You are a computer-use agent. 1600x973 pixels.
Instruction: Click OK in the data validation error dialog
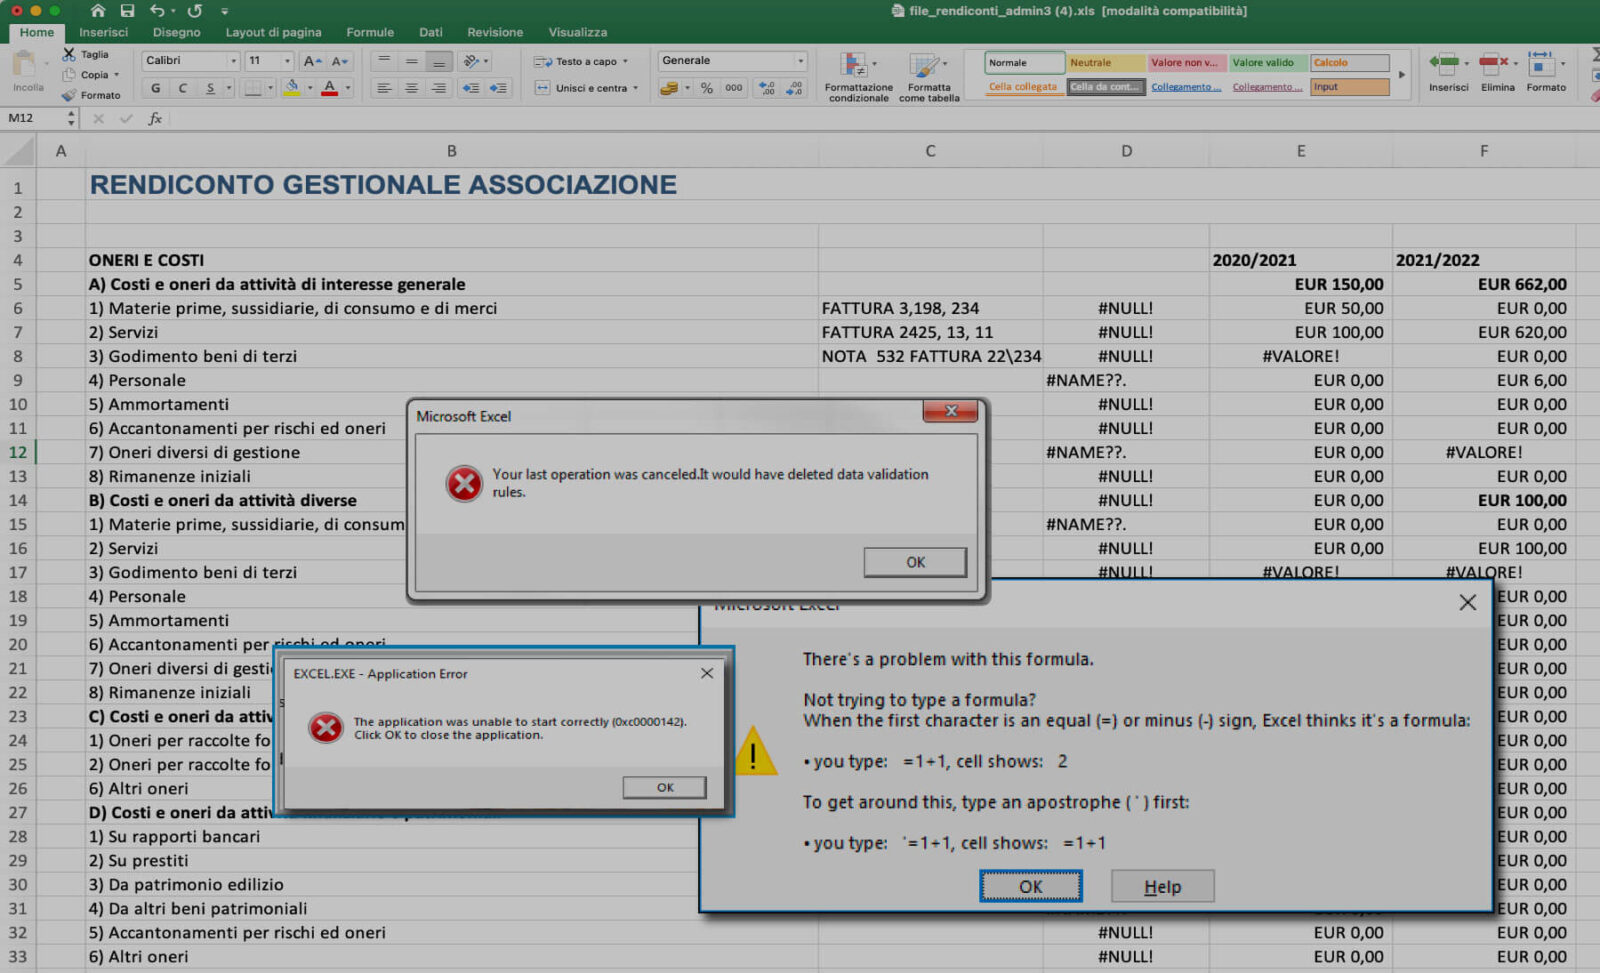915,562
